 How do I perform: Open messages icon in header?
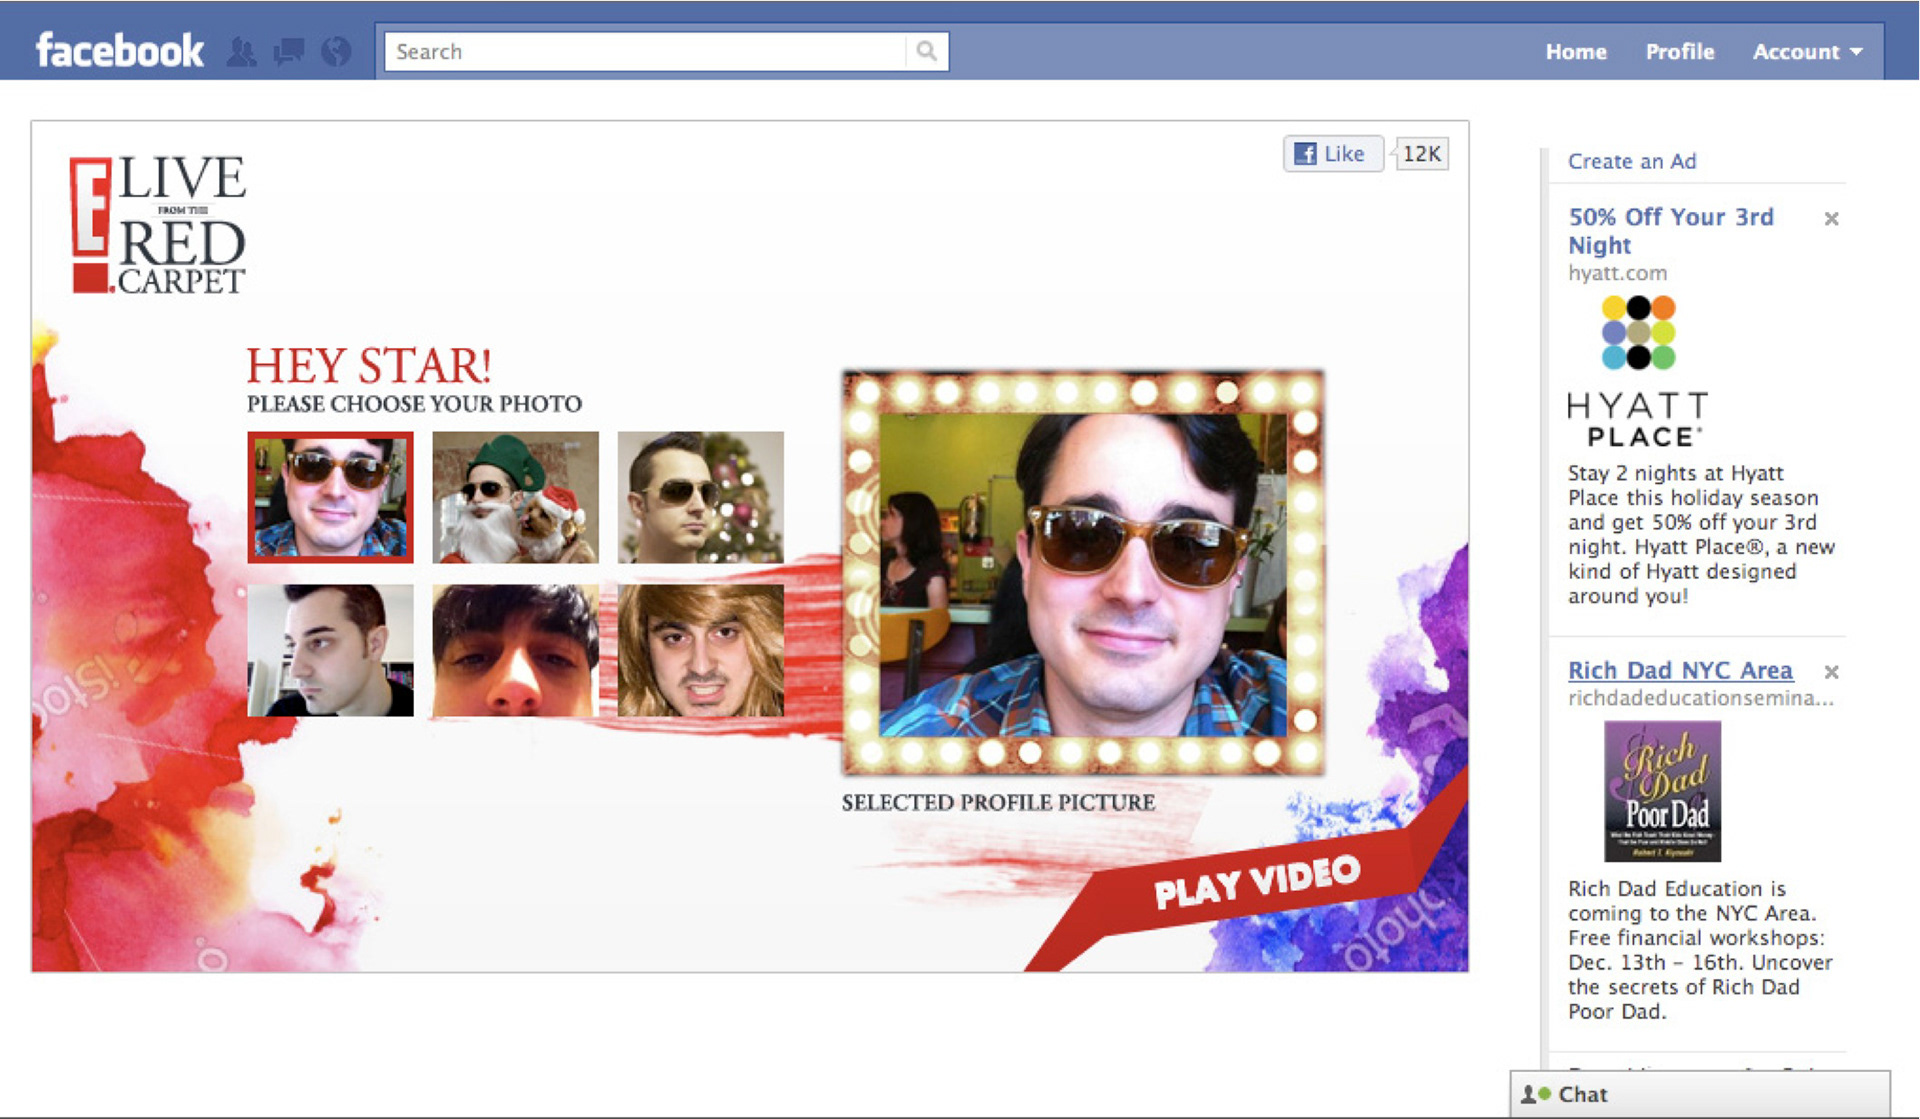[289, 51]
